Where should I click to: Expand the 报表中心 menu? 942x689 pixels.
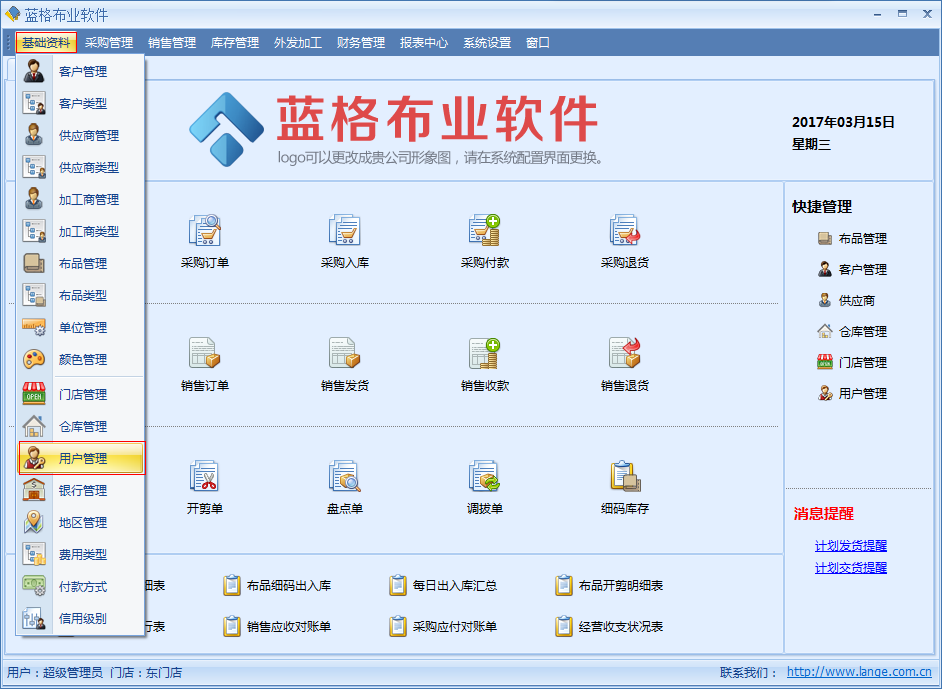point(424,43)
